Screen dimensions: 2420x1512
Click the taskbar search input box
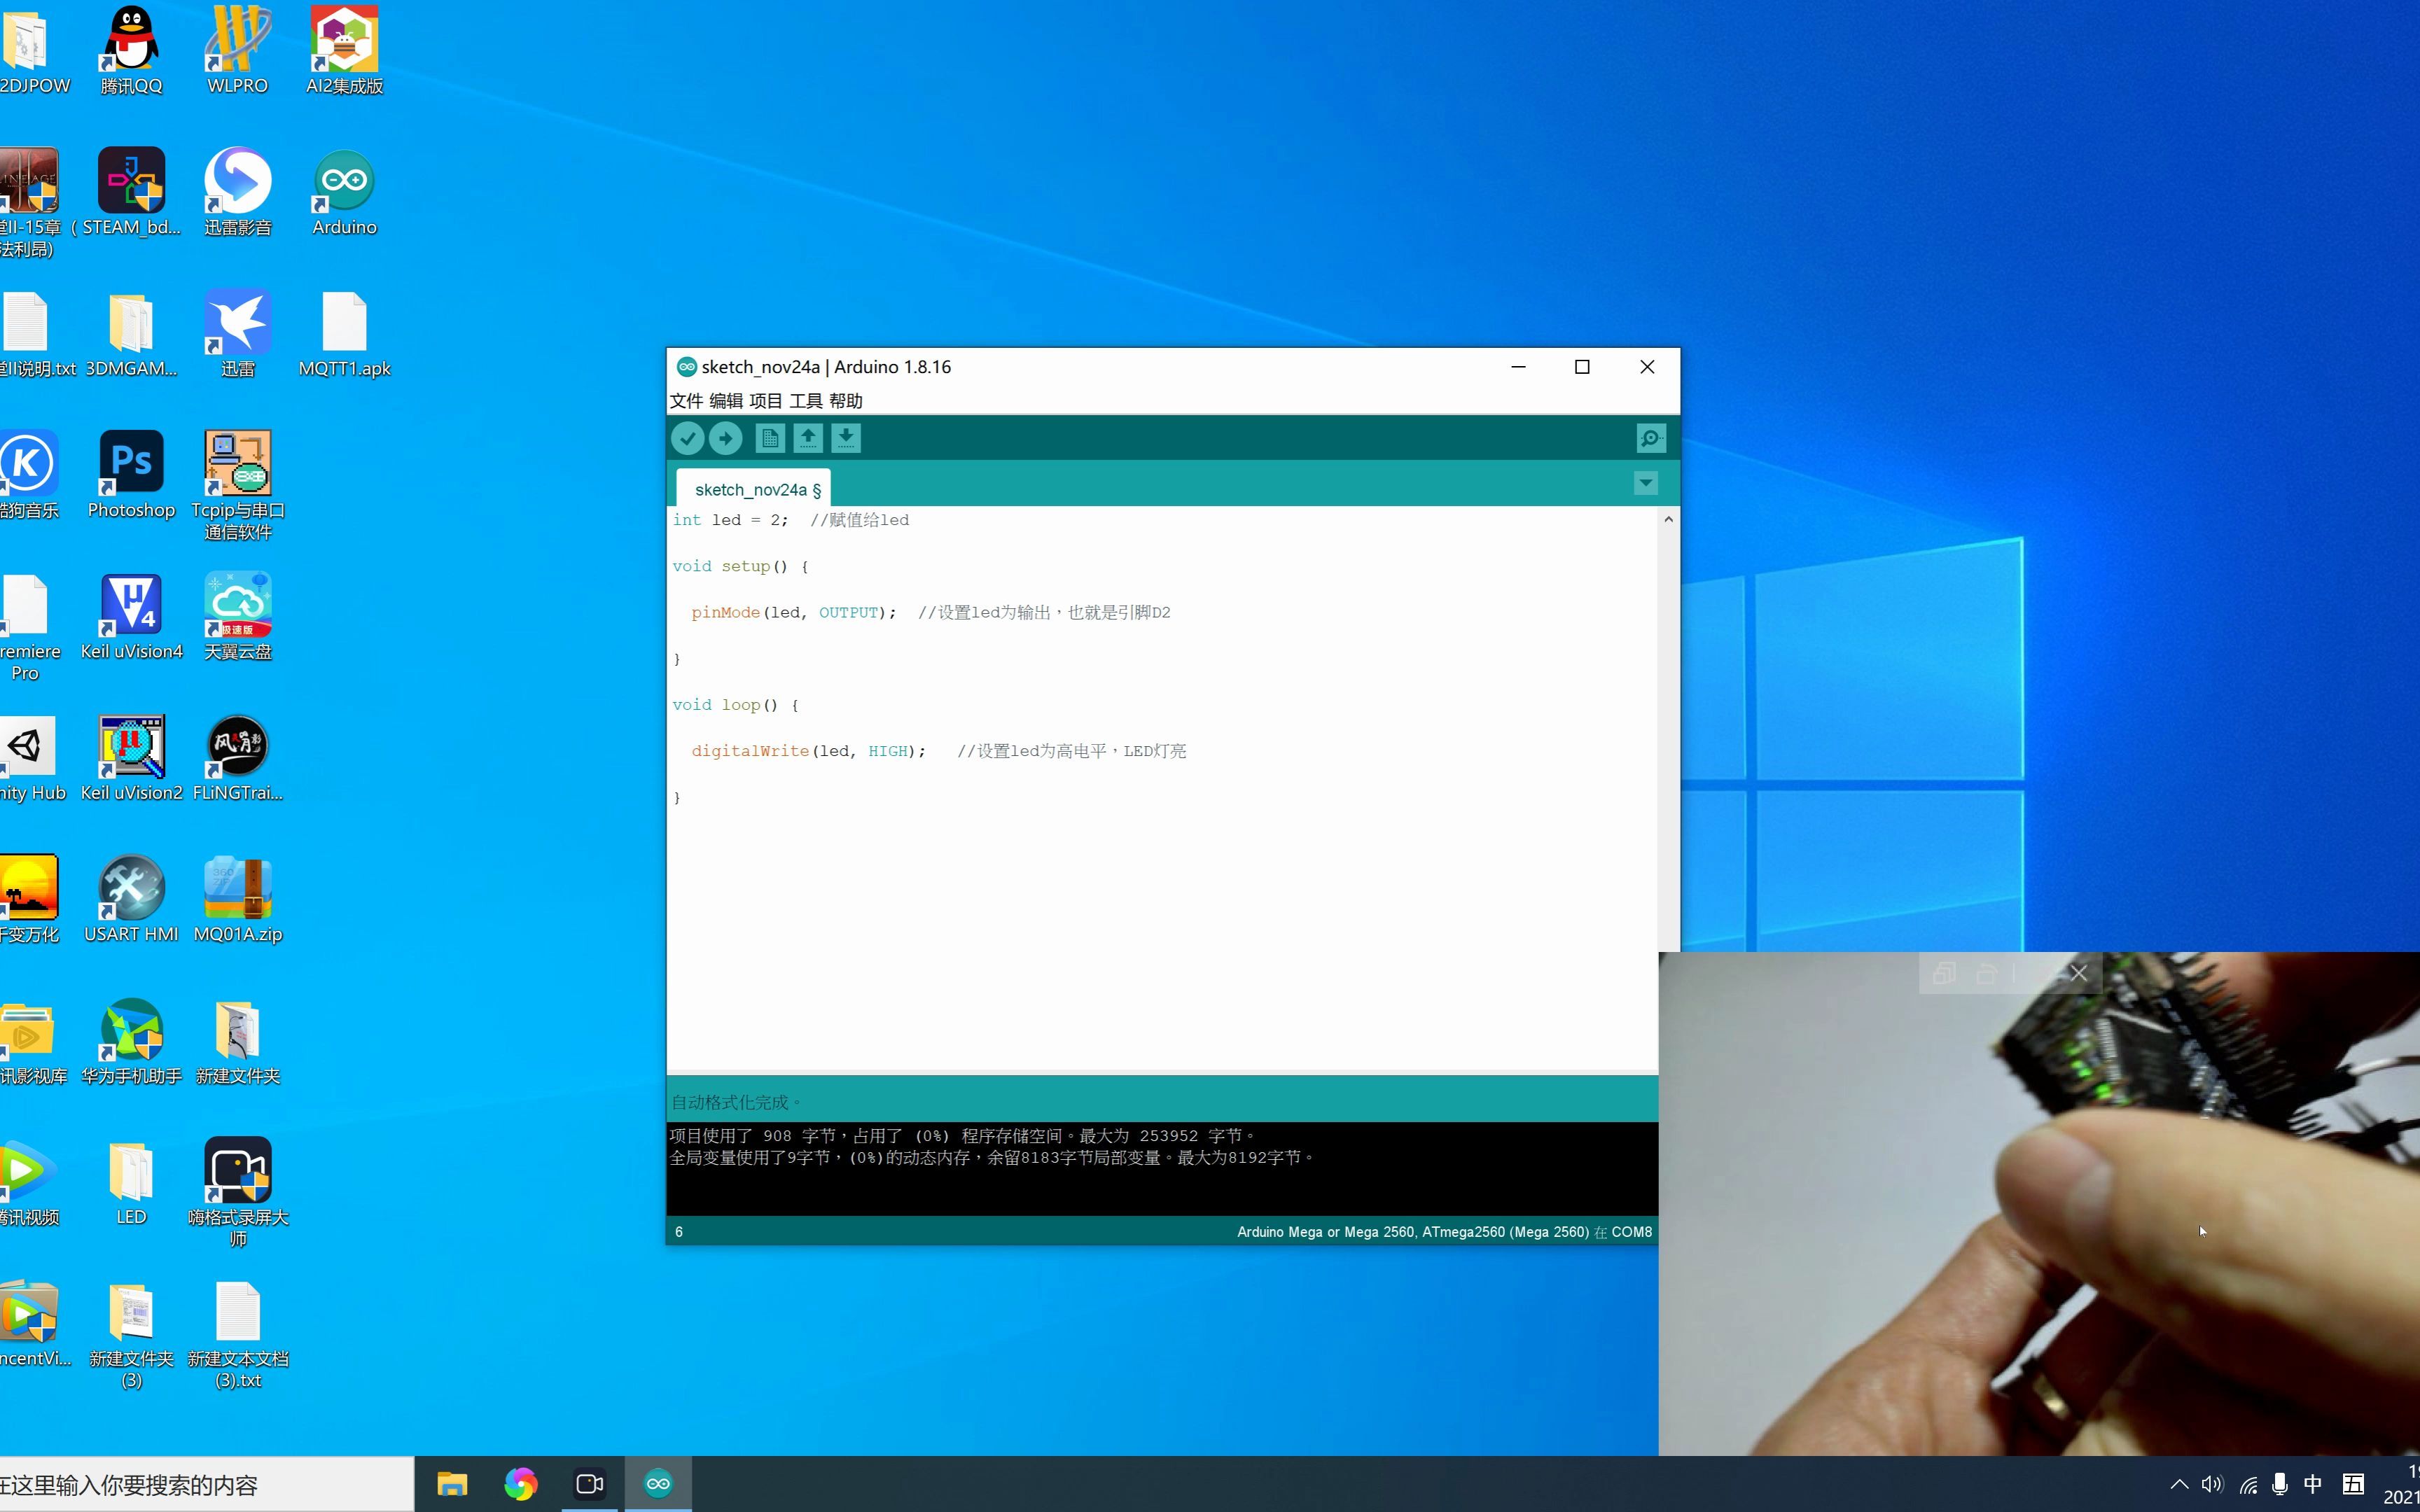tap(200, 1485)
